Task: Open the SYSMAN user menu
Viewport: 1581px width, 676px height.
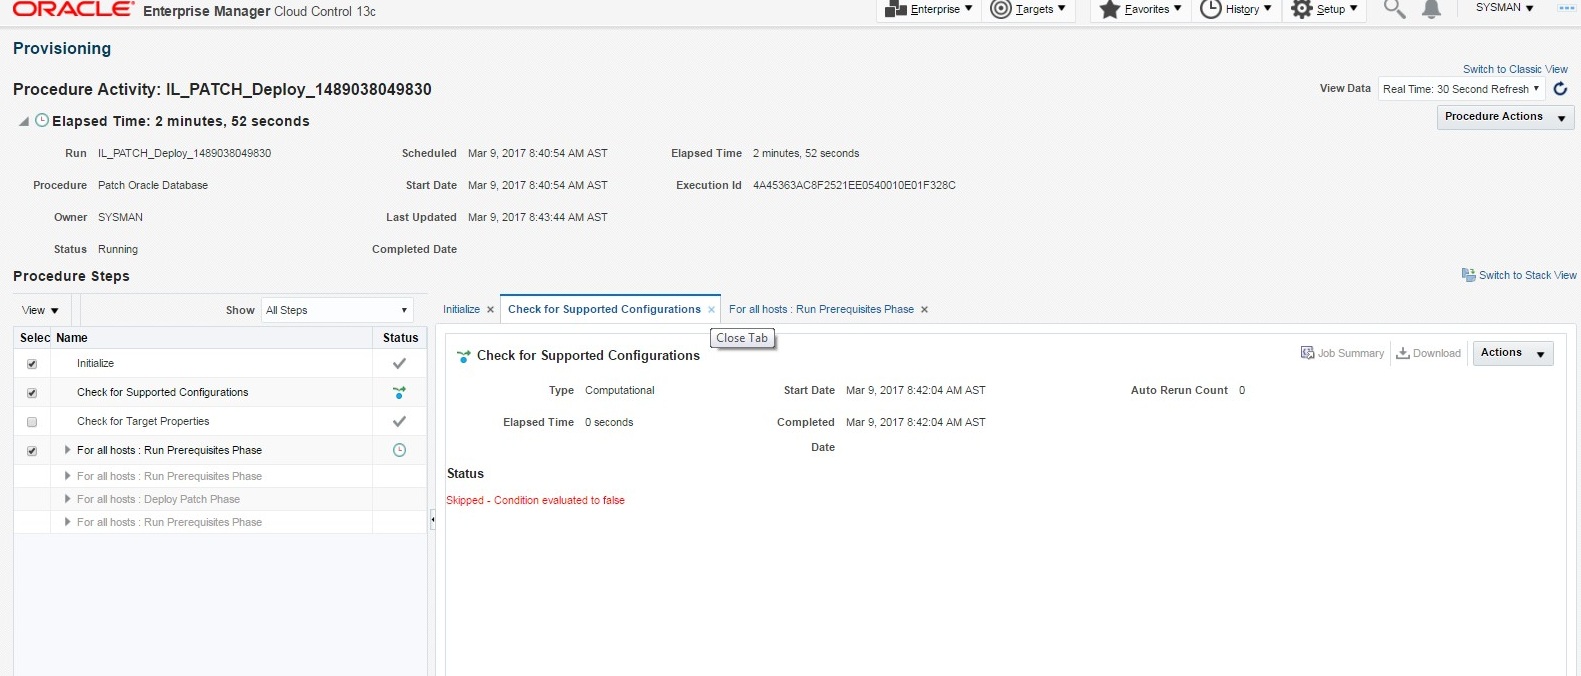Action: (1504, 8)
